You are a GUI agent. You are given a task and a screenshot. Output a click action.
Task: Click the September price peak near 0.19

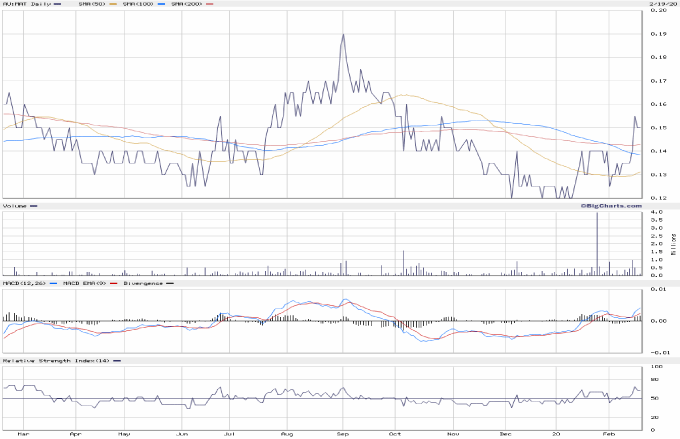(343, 35)
